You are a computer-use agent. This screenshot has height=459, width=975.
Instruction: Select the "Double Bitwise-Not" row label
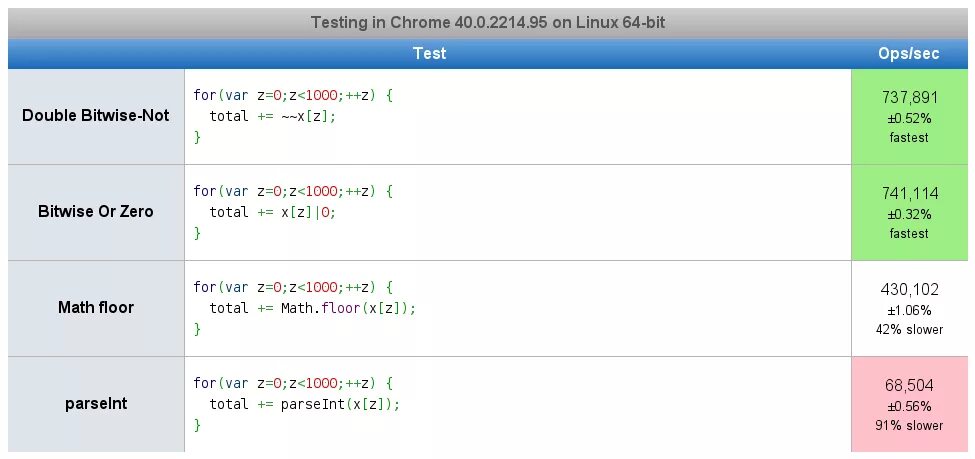pyautogui.click(x=96, y=116)
